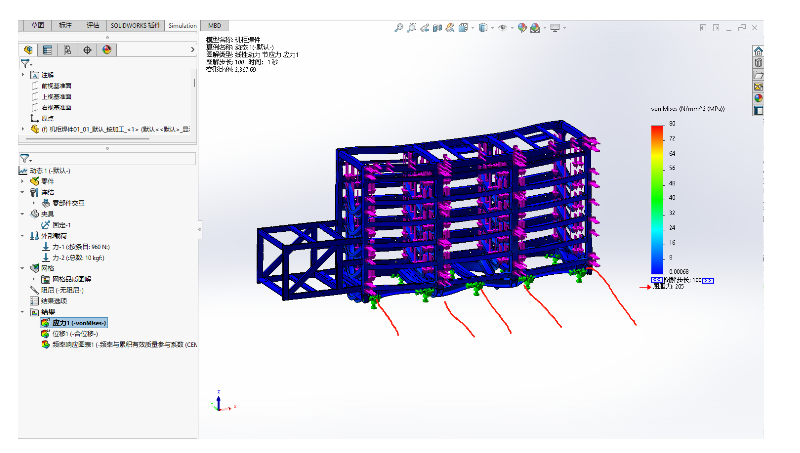The height and width of the screenshot is (453, 800).
Task: Switch to the MBD tab
Action: (215, 25)
